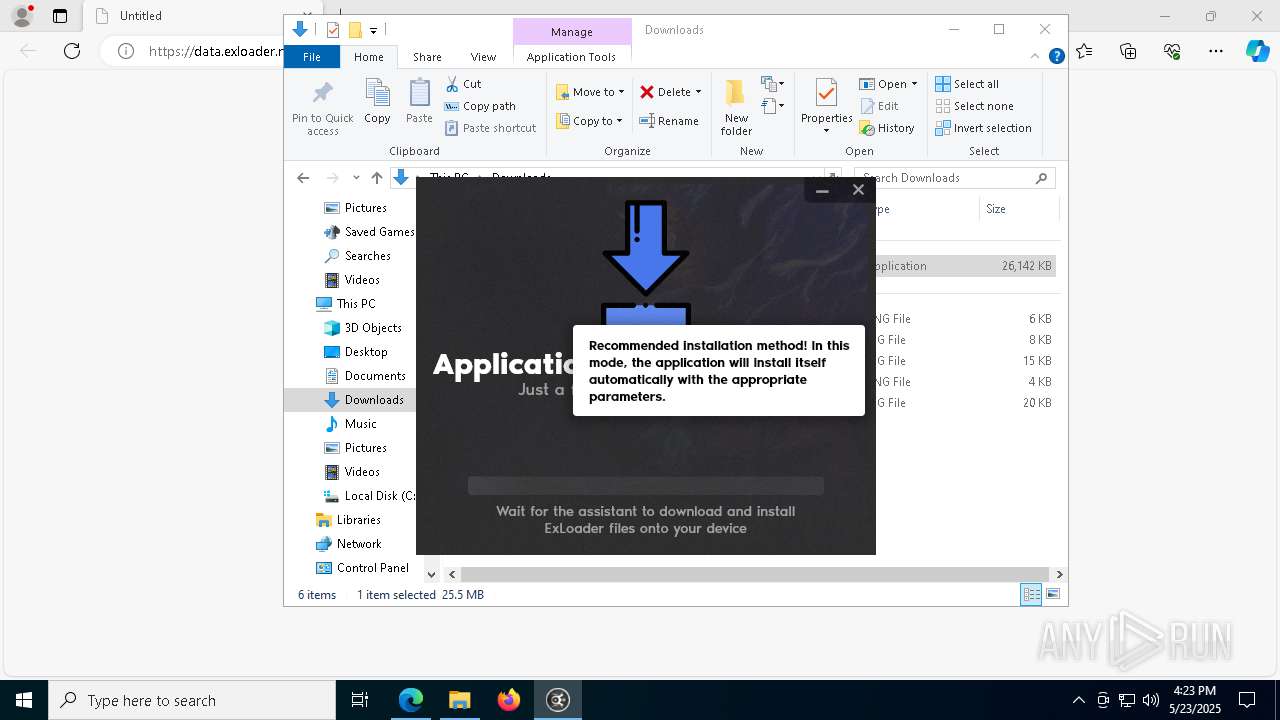The width and height of the screenshot is (1280, 720).
Task: Select Documents in navigation pane
Action: pos(365,376)
